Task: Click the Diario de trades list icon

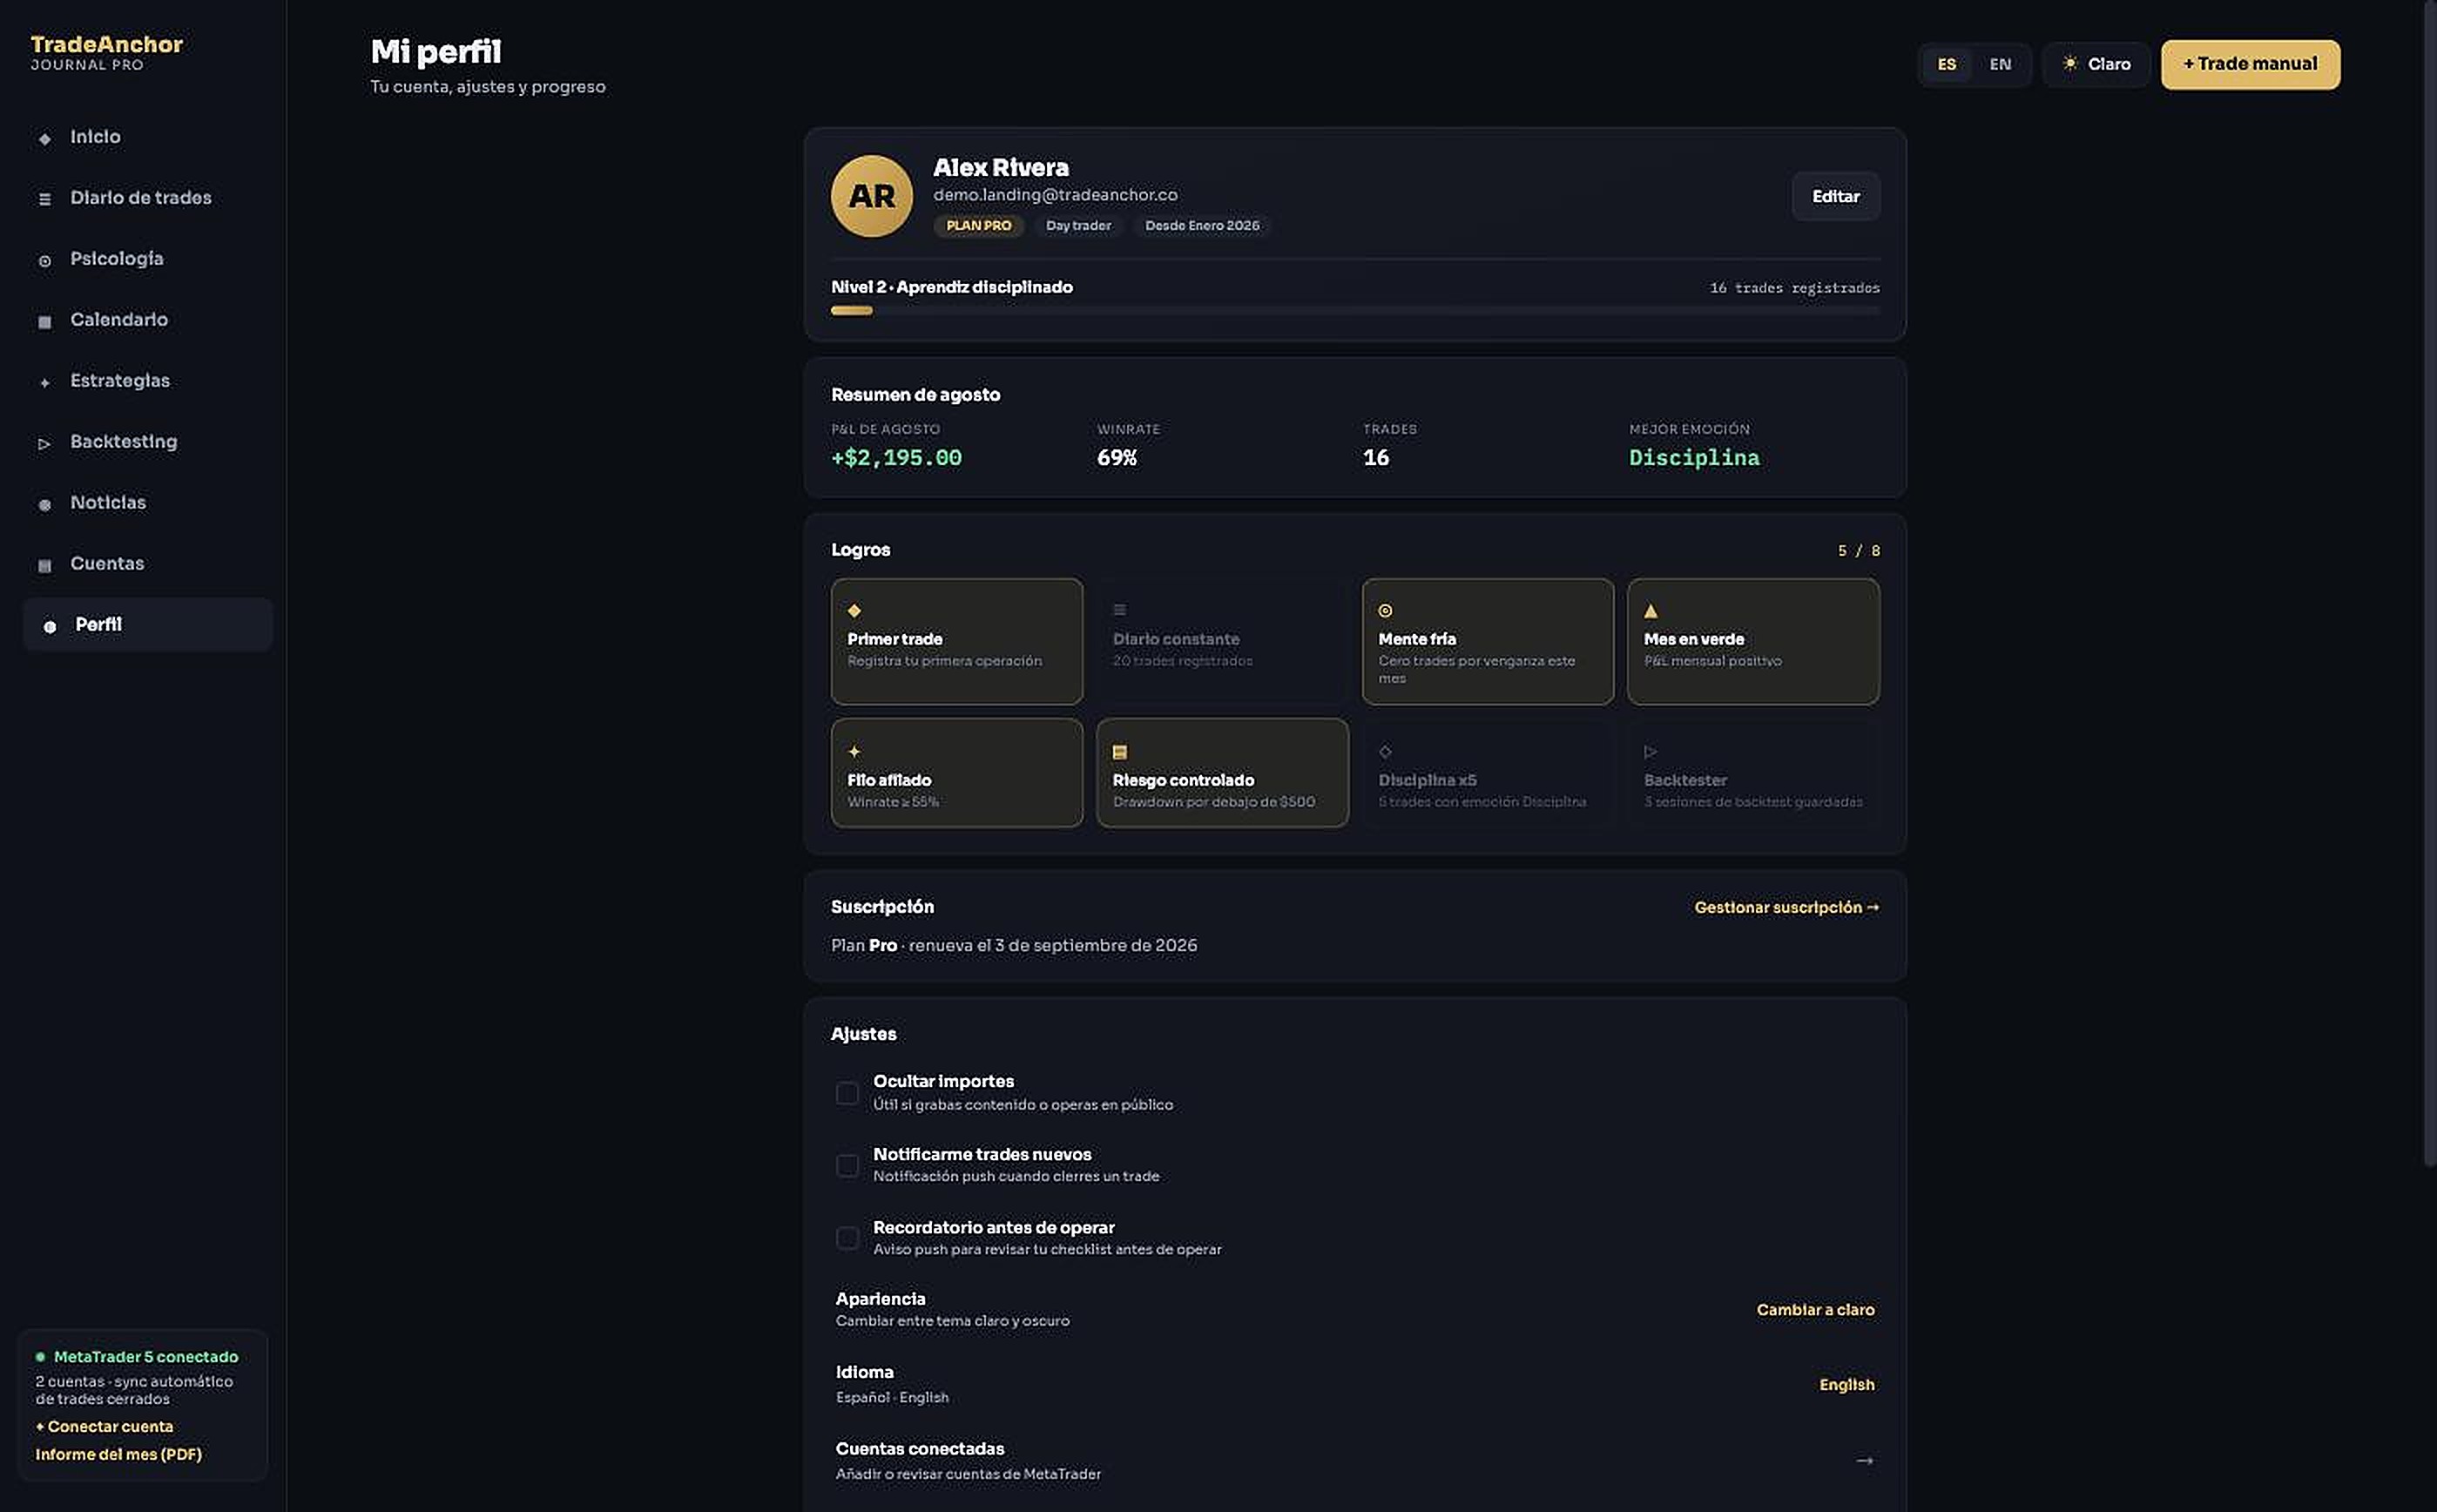Action: pos(44,199)
